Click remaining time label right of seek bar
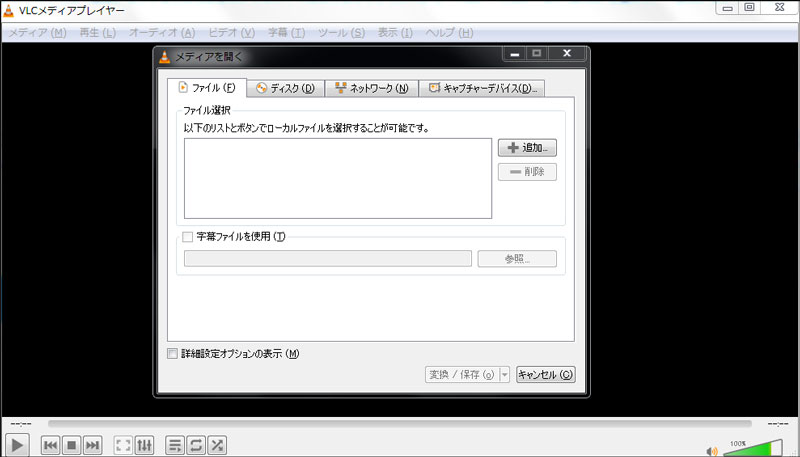The height and width of the screenshot is (457, 800). click(778, 424)
